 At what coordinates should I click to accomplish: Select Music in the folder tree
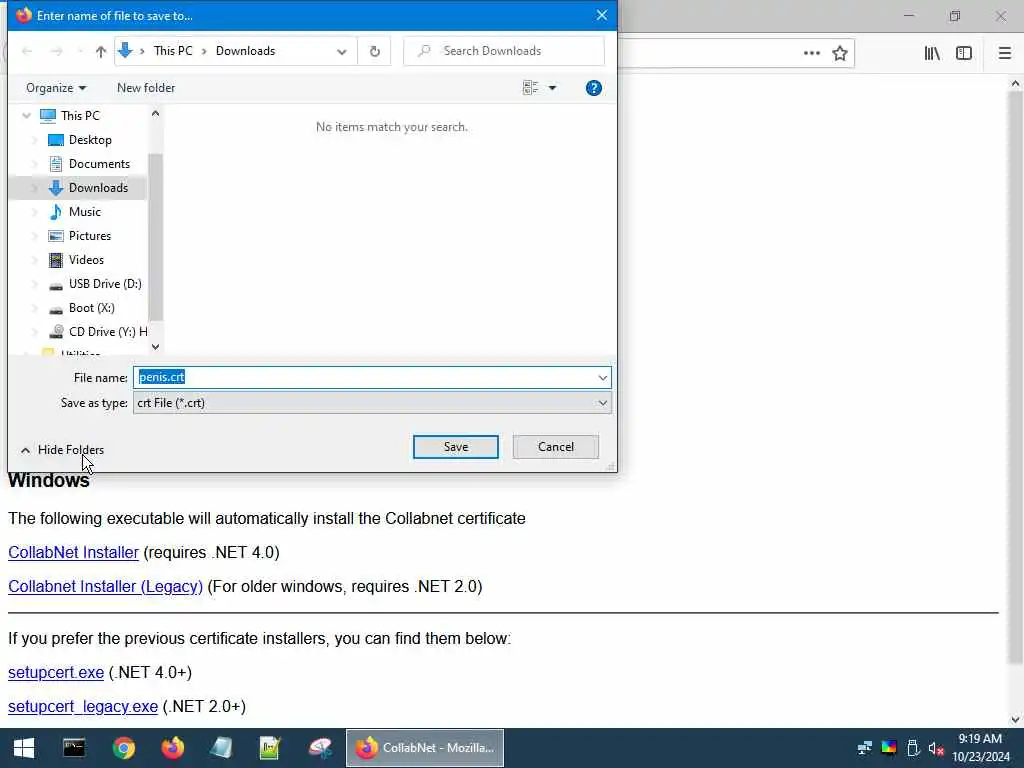(x=84, y=212)
